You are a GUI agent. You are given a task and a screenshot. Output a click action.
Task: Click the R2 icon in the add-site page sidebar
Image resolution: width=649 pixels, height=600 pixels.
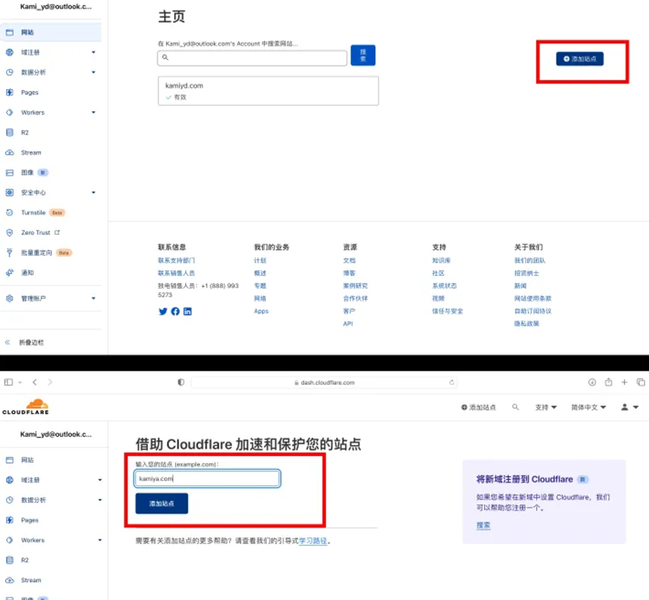10,560
